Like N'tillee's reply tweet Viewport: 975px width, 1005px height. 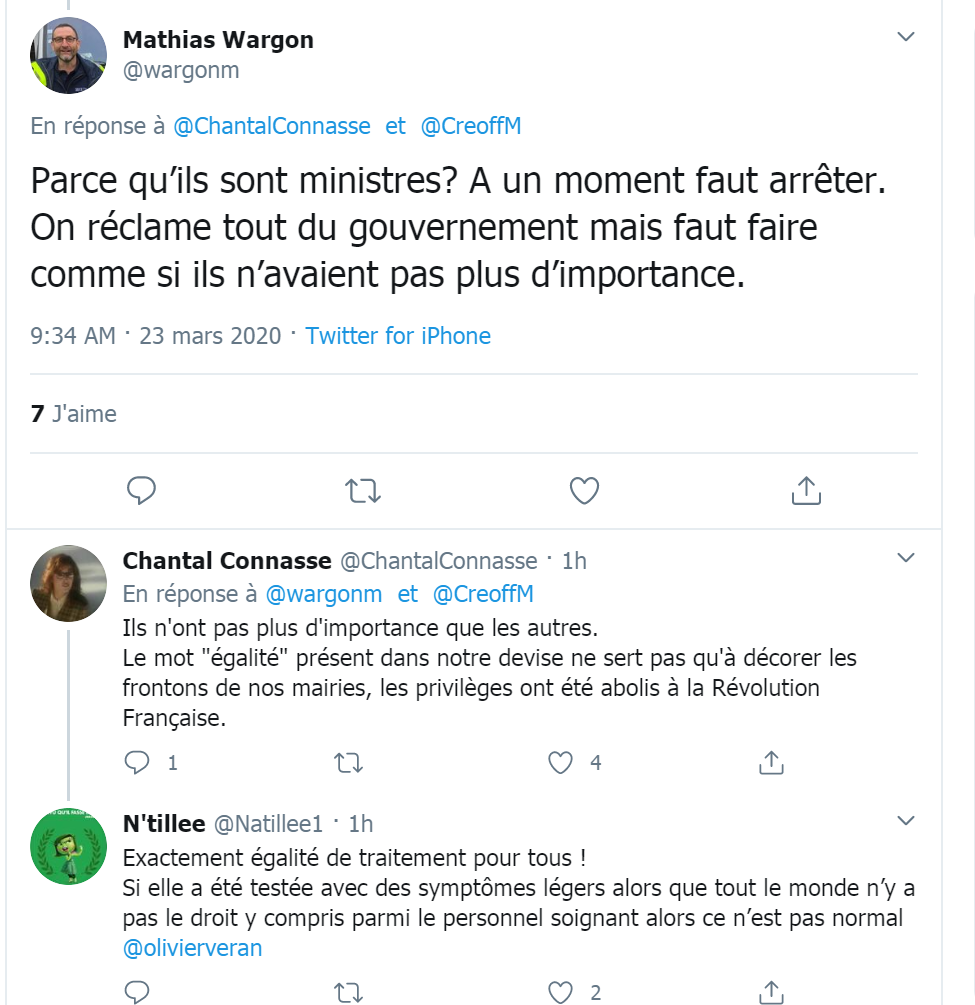(561, 992)
